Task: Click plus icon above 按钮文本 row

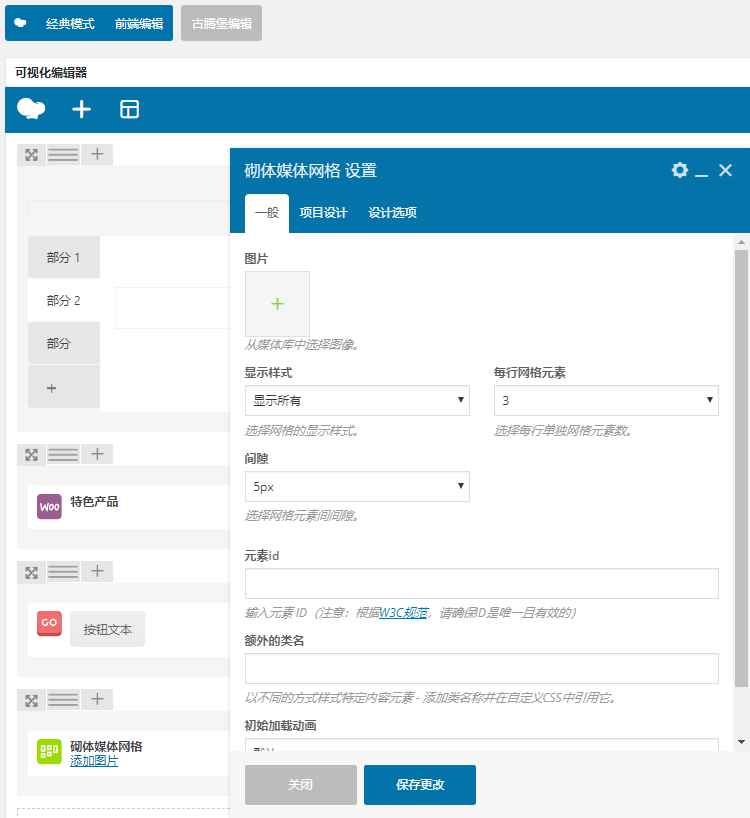Action: point(97,572)
